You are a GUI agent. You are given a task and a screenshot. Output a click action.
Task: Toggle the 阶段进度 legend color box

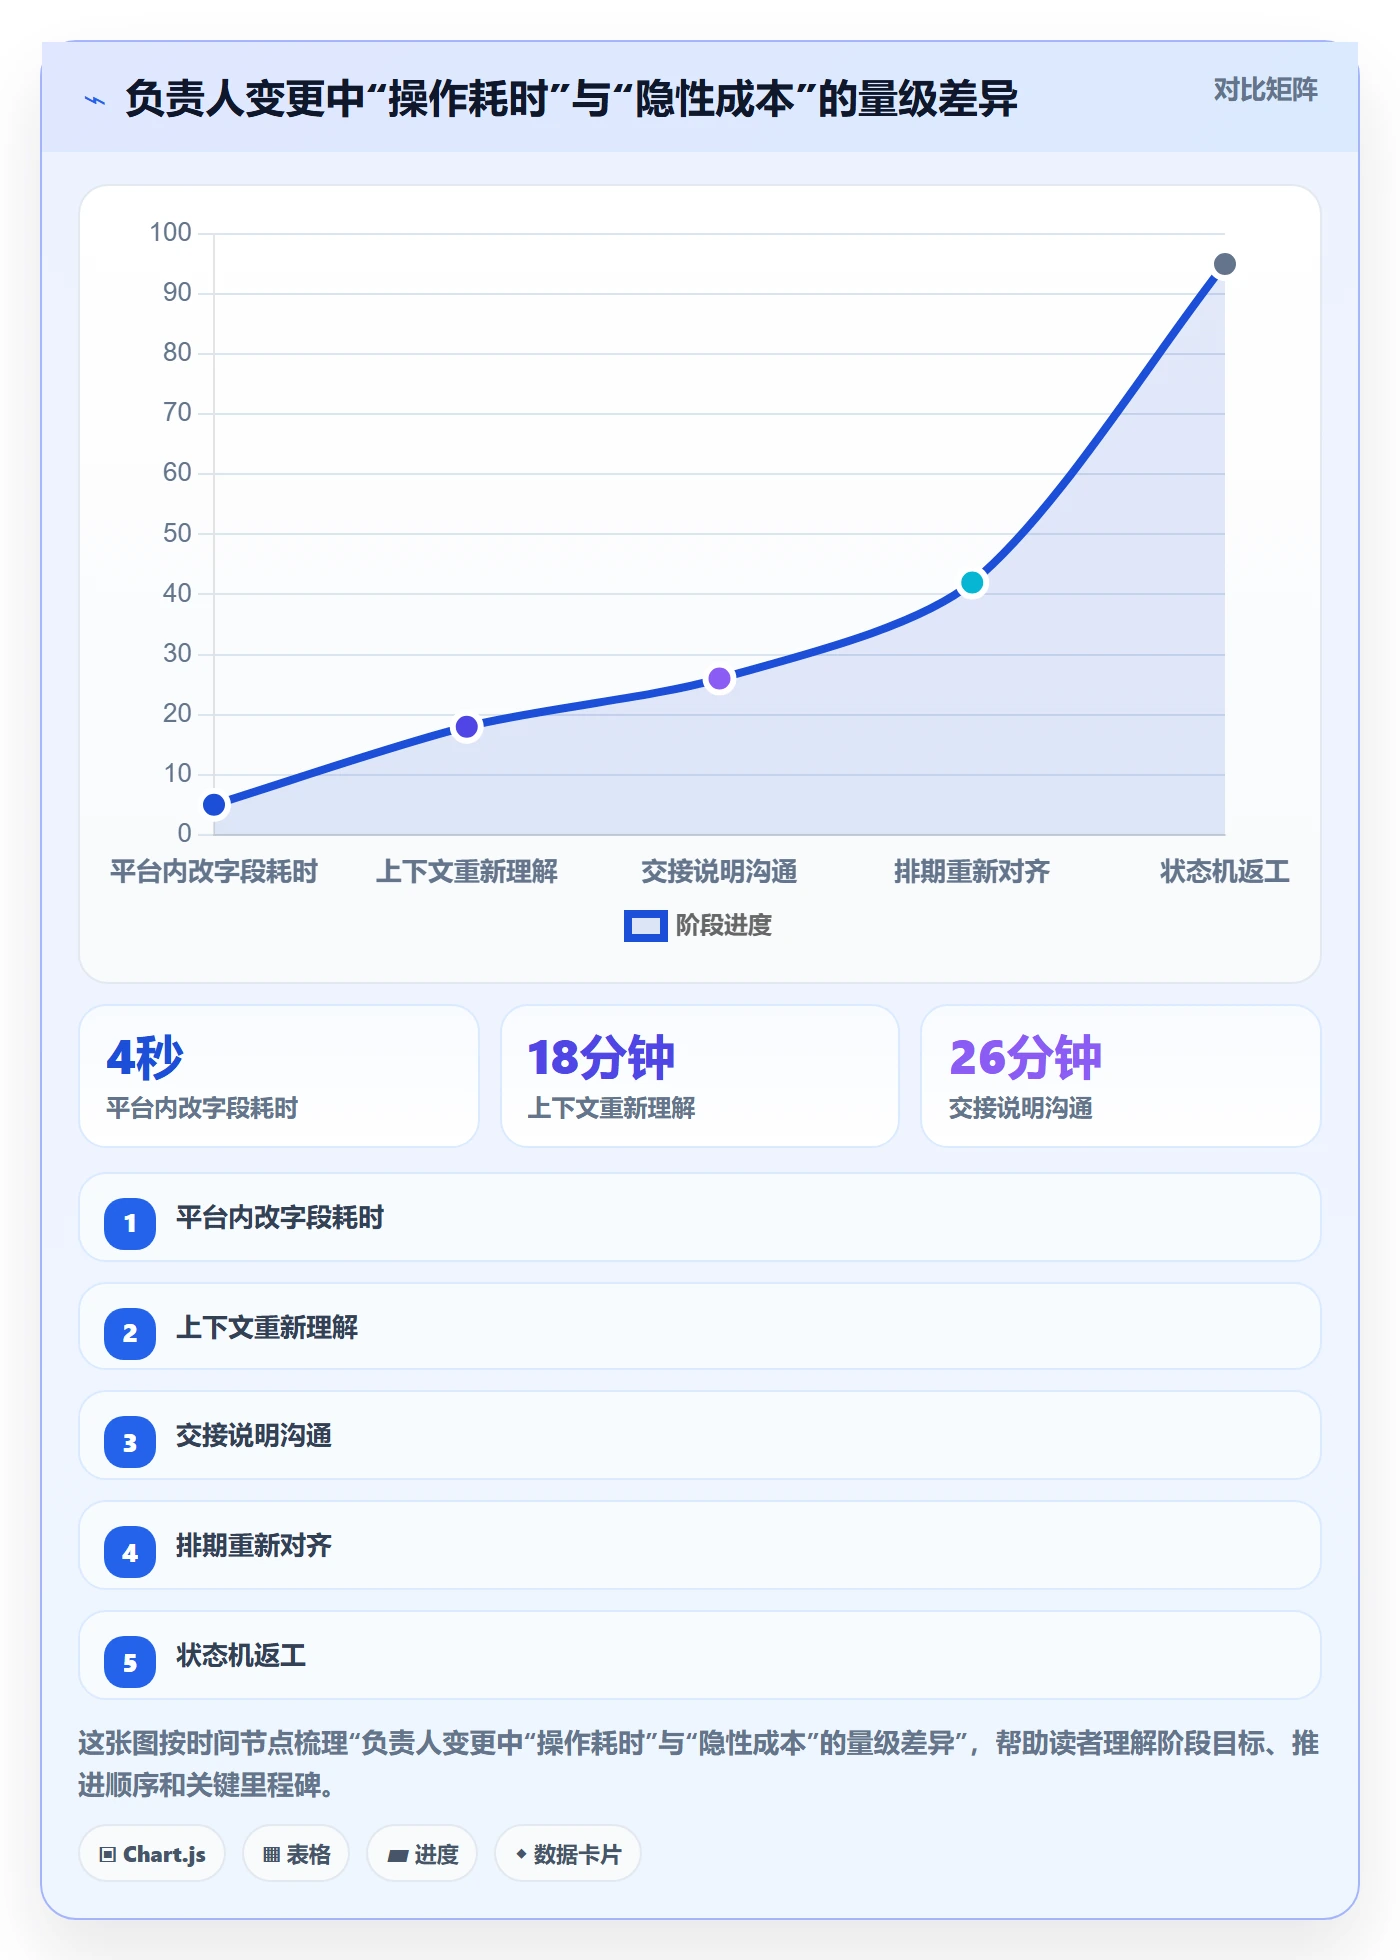click(x=645, y=926)
